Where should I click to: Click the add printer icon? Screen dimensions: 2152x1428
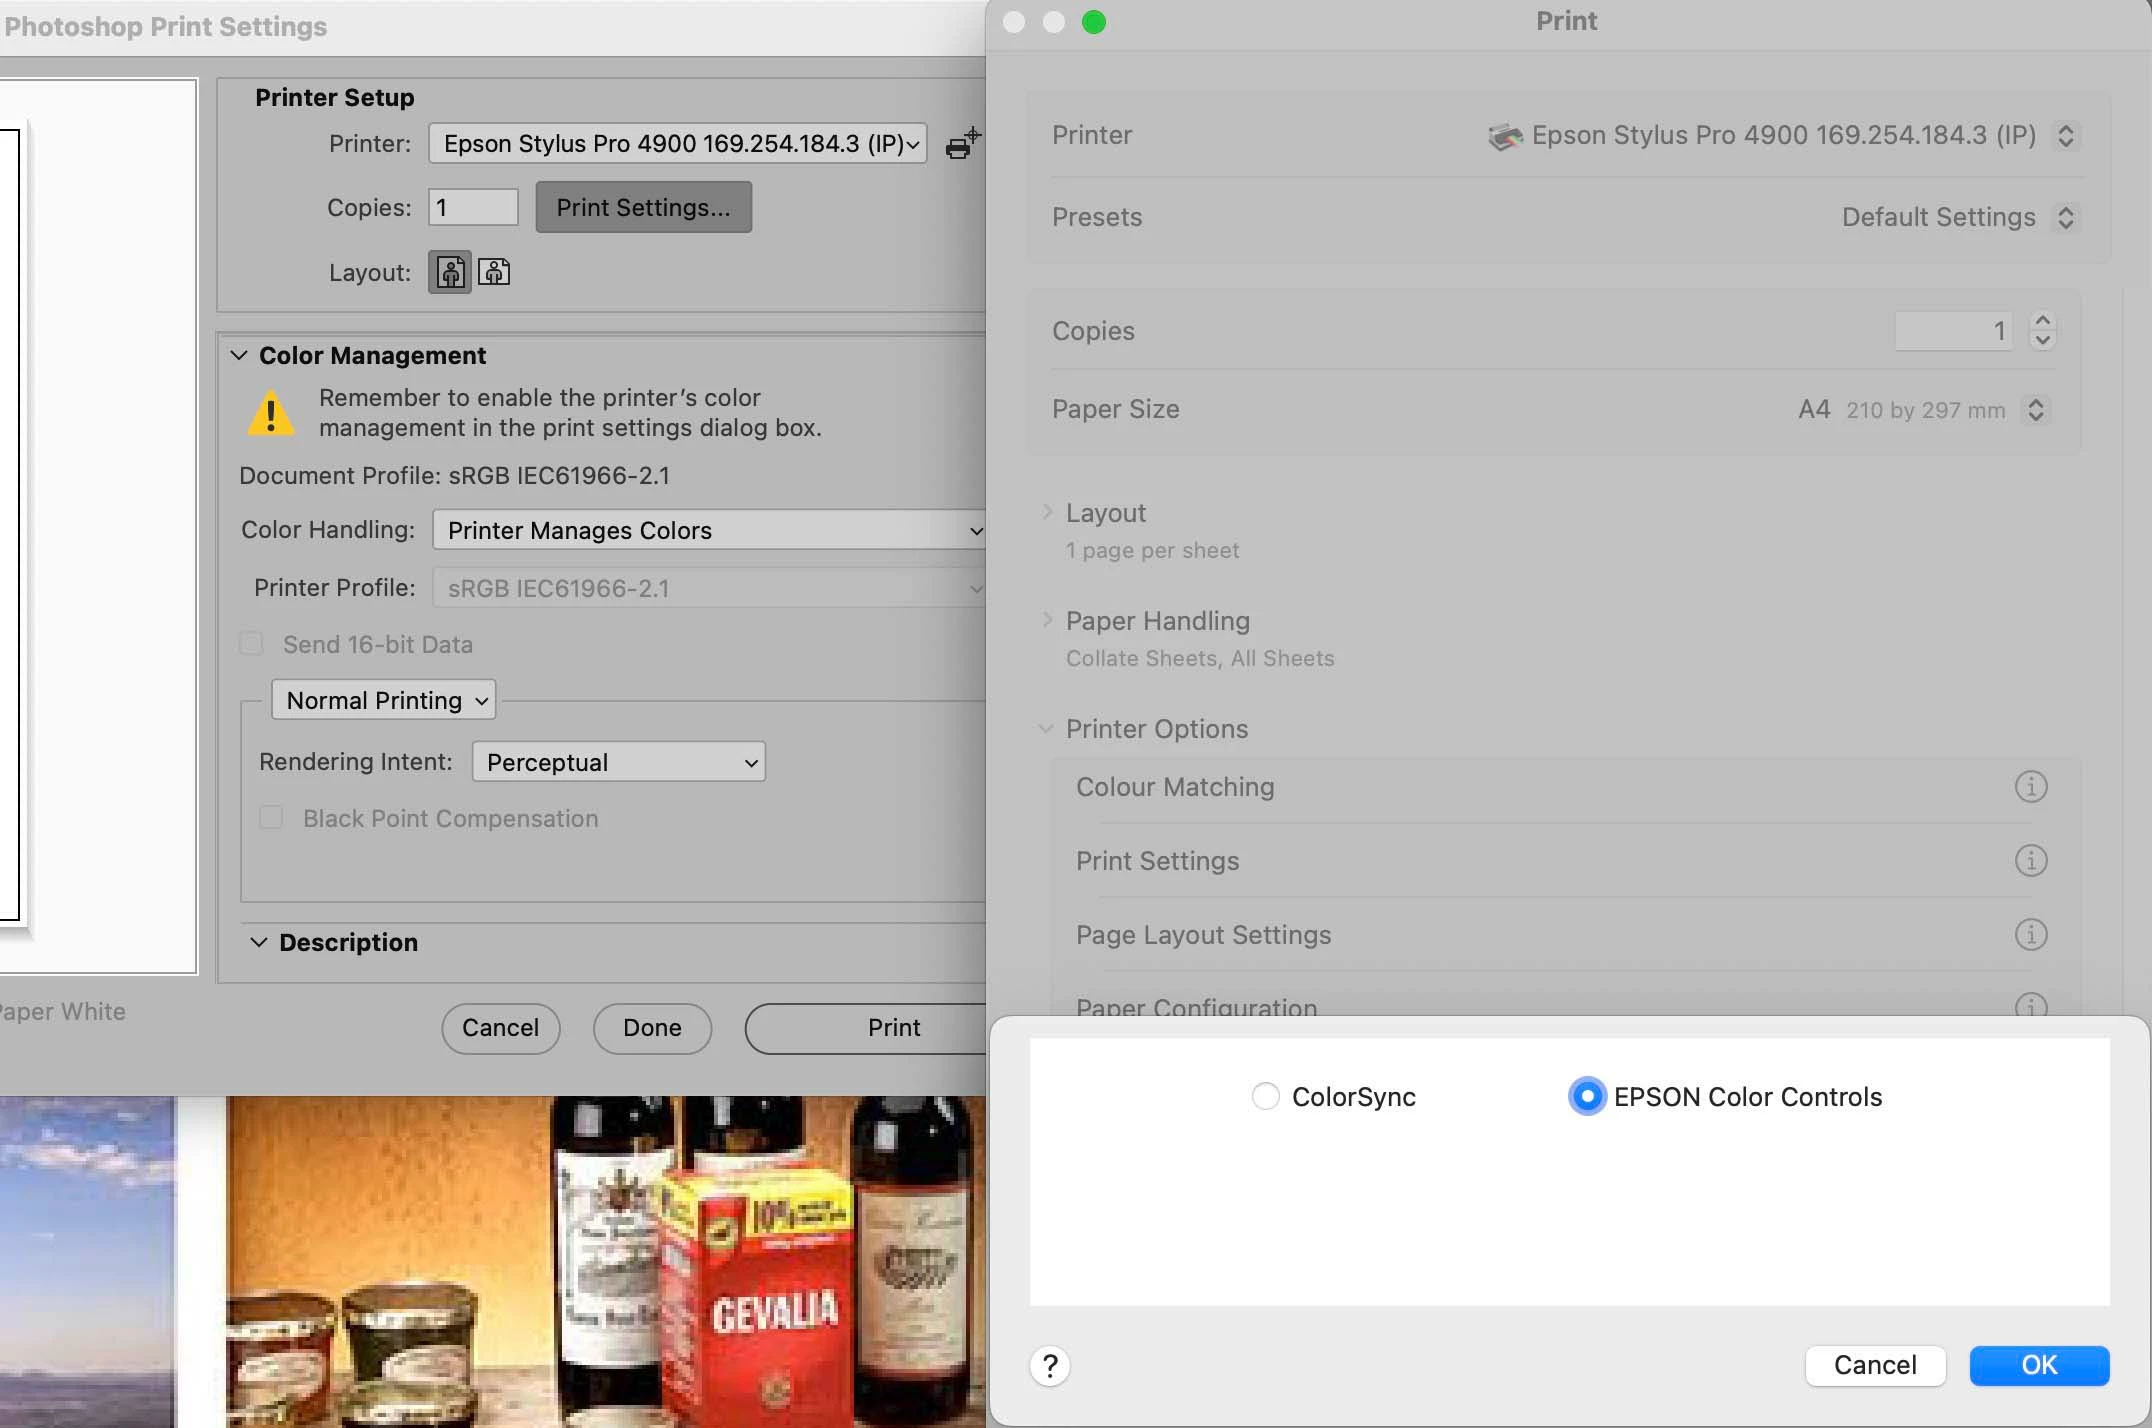point(962,144)
